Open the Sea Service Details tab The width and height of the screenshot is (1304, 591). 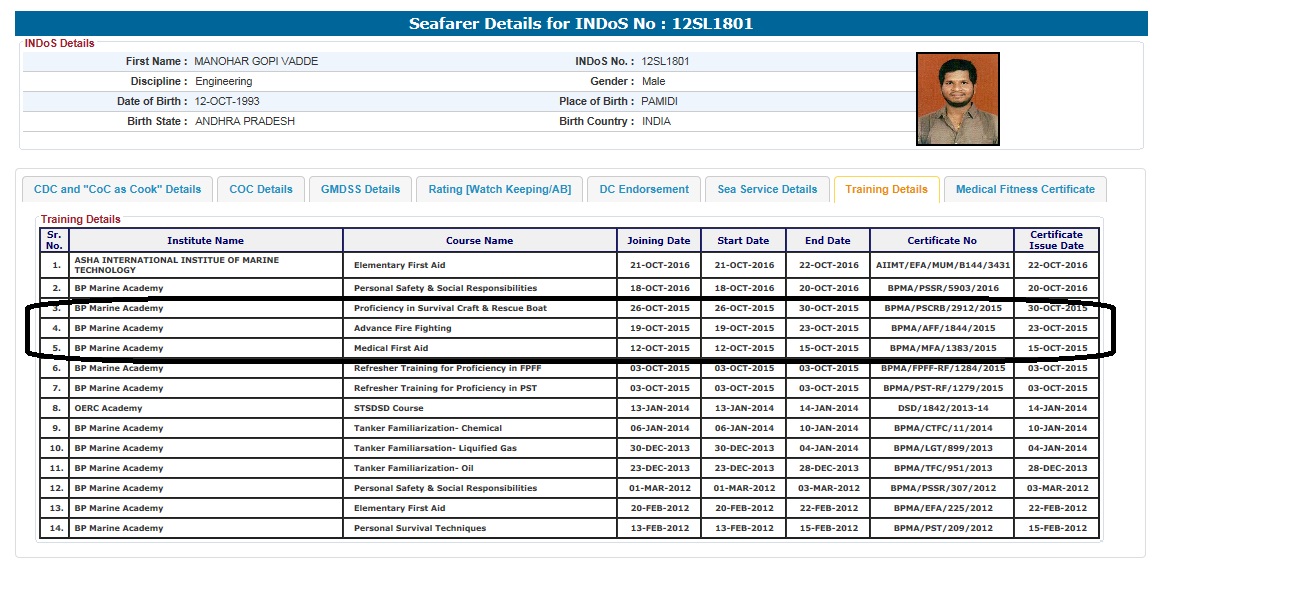click(x=767, y=189)
